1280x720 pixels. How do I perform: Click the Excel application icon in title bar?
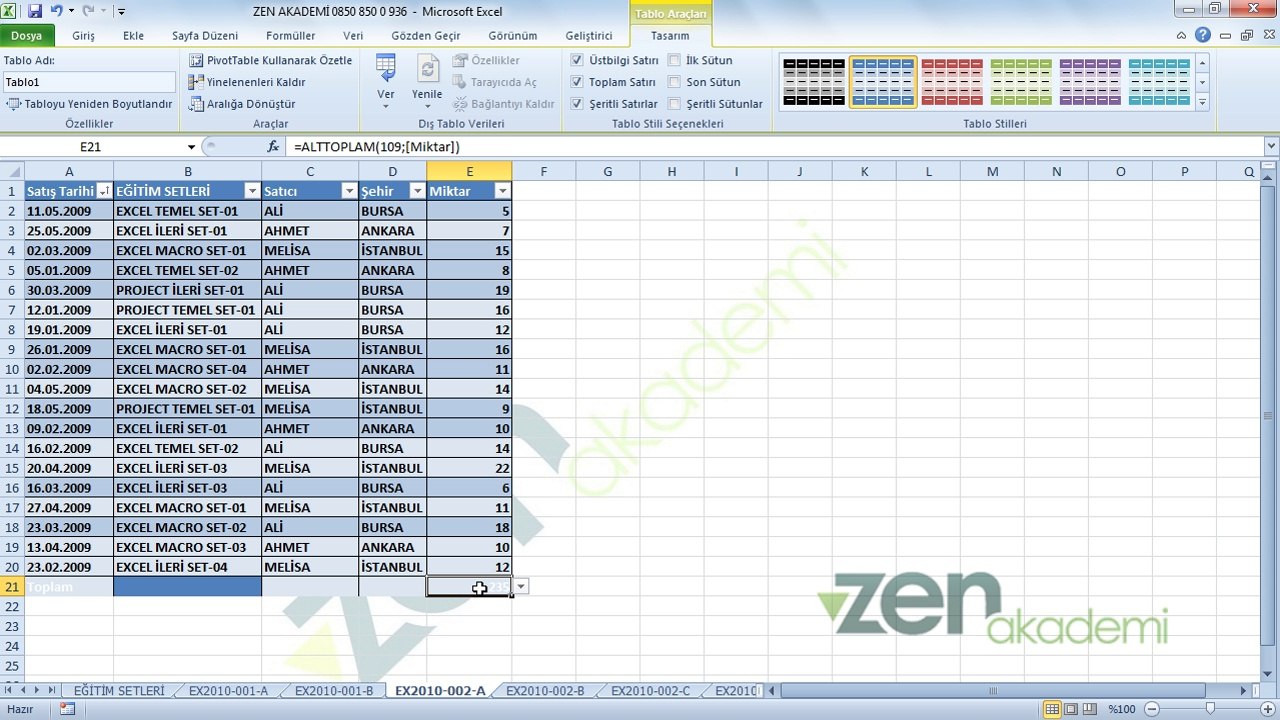[11, 11]
